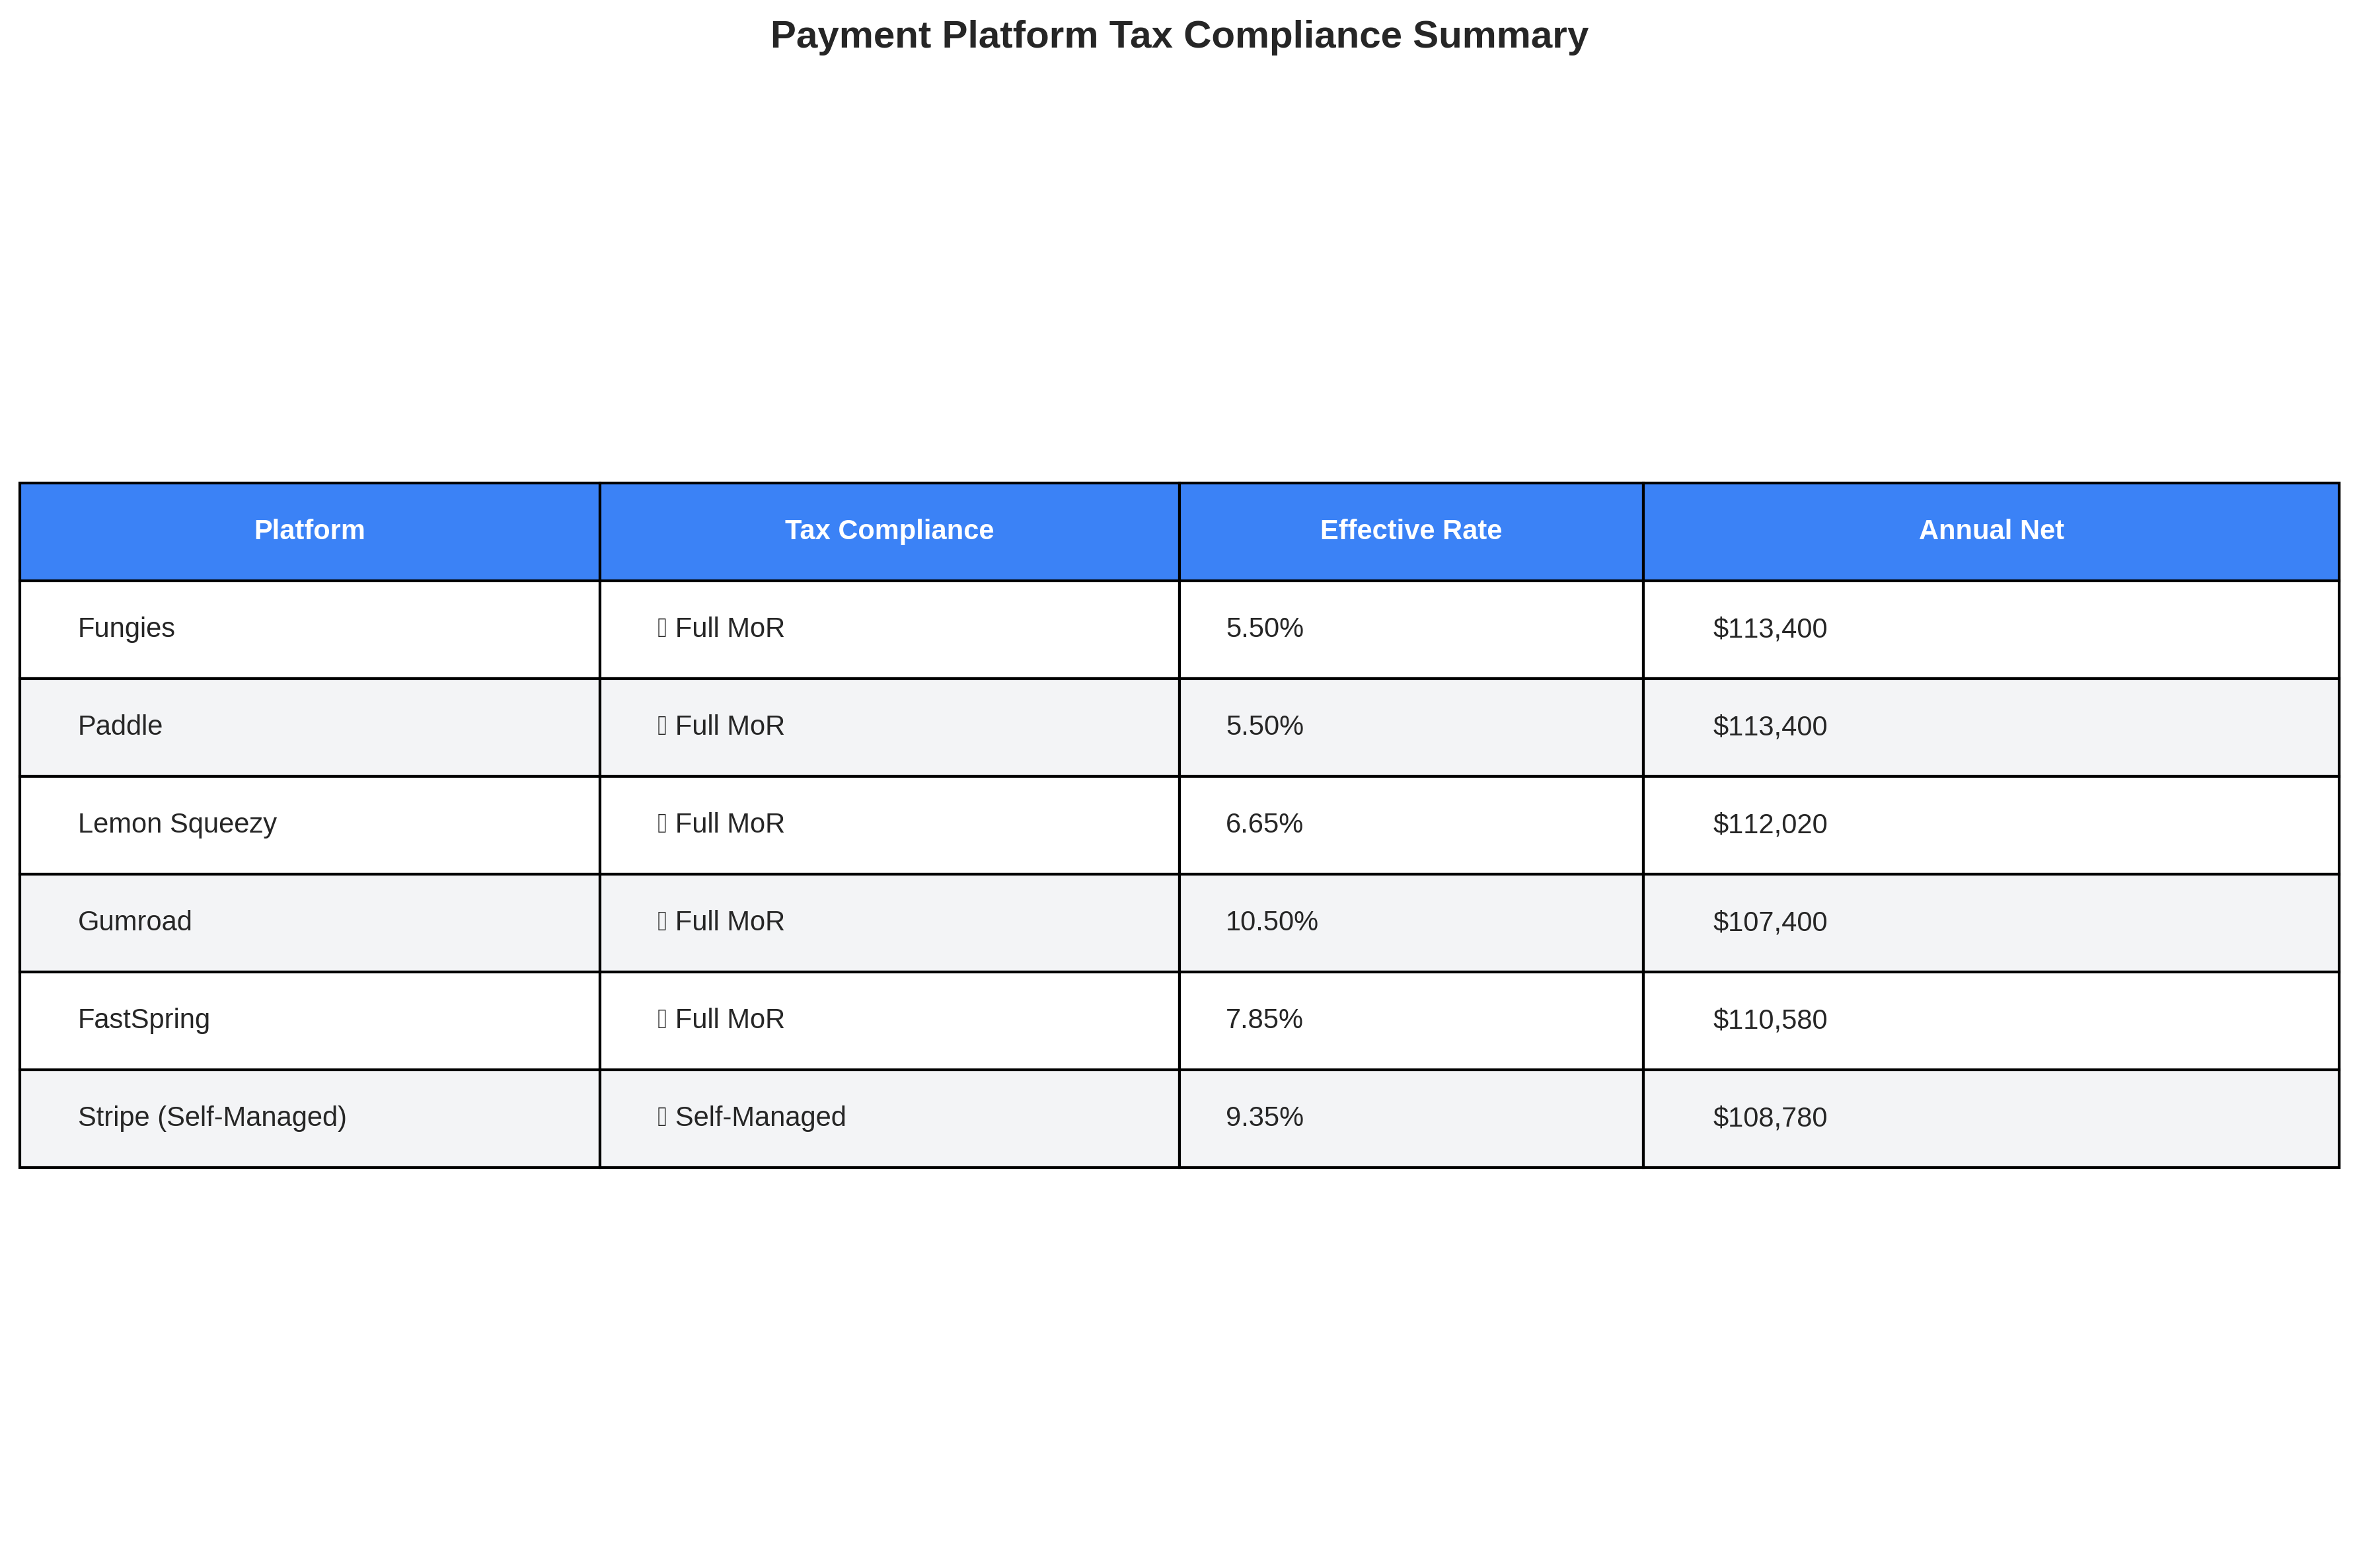Select the Stripe (Self-Managed) platform cell
Image resolution: width=2359 pixels, height=1568 pixels.
point(309,1119)
